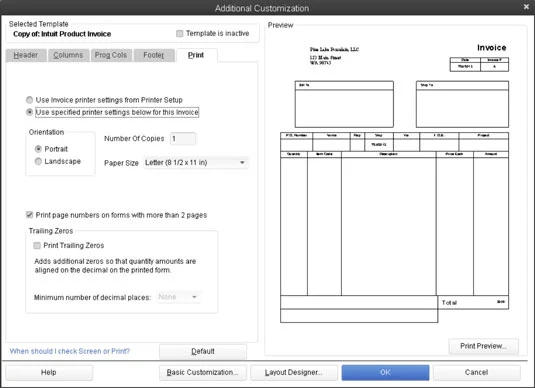This screenshot has height=388, width=535.
Task: Choose Landscape orientation
Action: click(38, 161)
